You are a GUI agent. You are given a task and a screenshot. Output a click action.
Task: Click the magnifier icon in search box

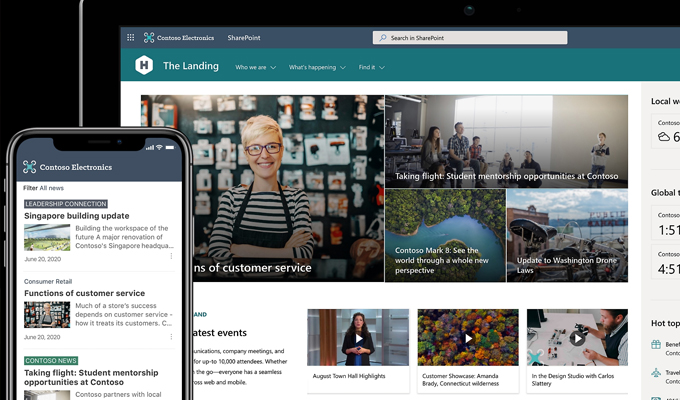(383, 38)
